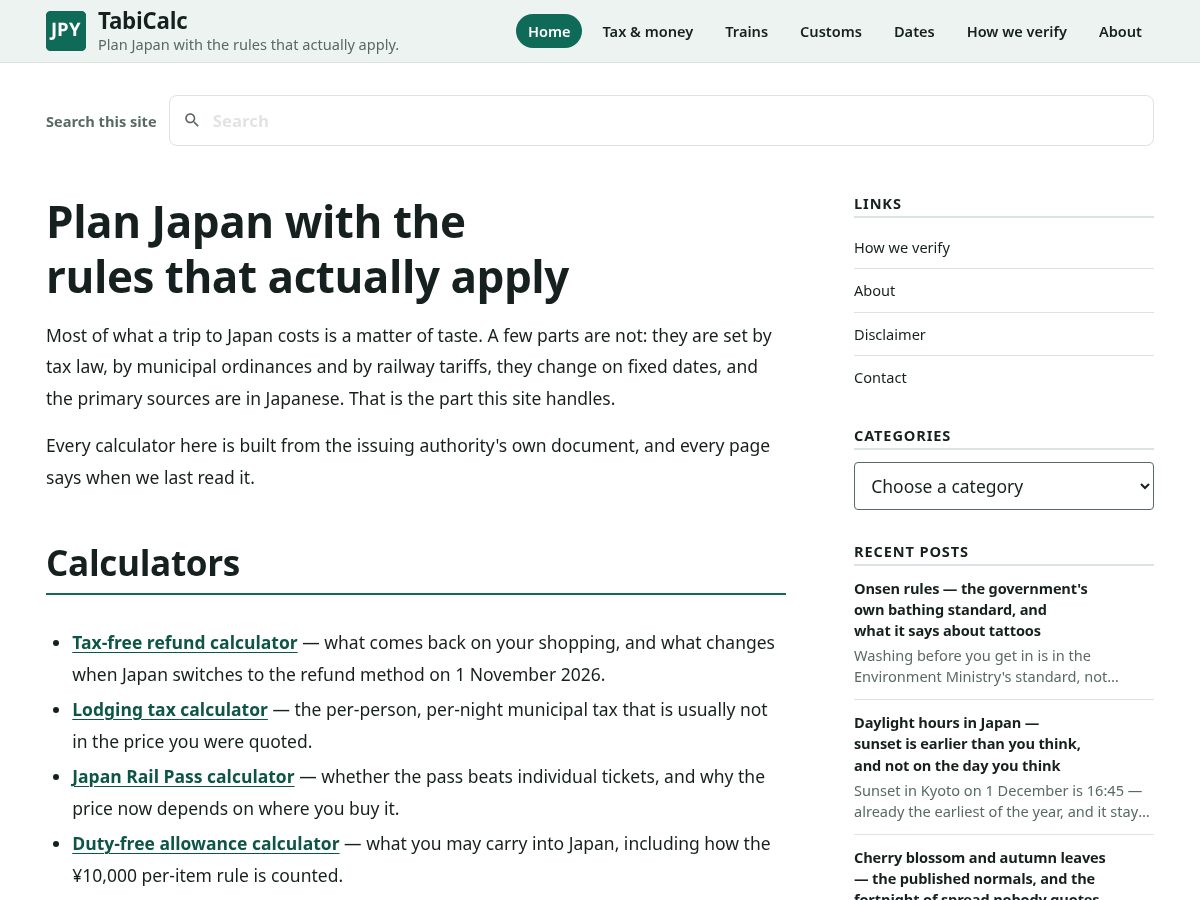Focus the site search field
Image resolution: width=1200 pixels, height=900 pixels.
[661, 120]
